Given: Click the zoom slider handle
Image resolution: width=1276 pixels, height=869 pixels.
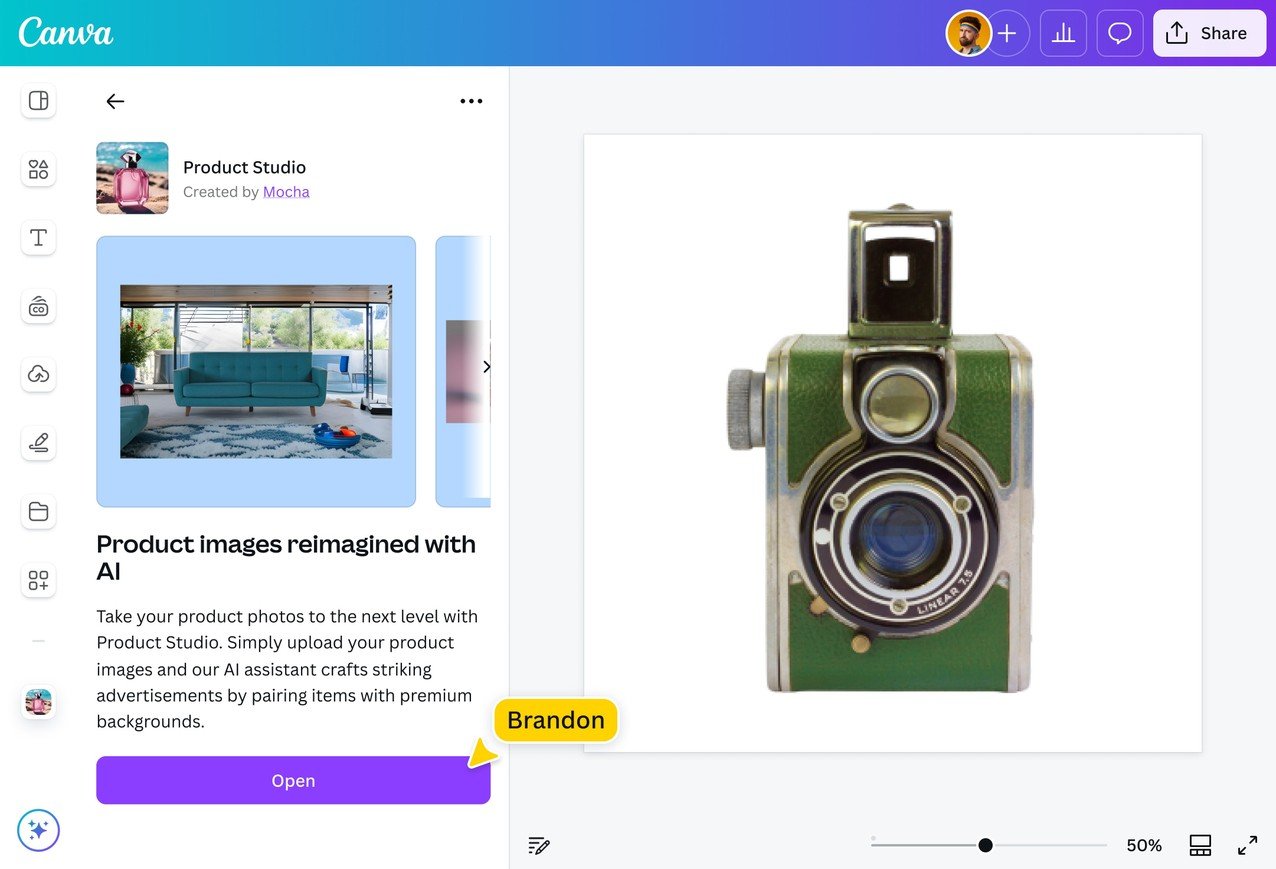Looking at the screenshot, I should click(985, 845).
